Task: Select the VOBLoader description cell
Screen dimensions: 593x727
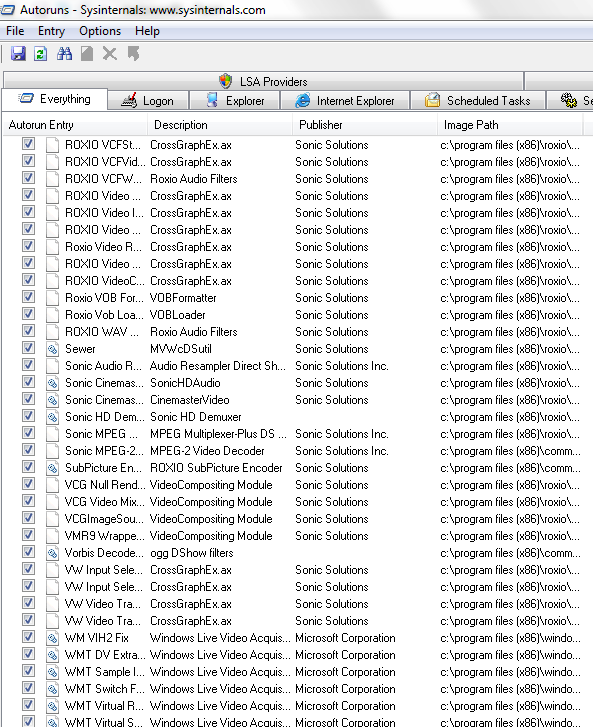Action: pyautogui.click(x=178, y=315)
